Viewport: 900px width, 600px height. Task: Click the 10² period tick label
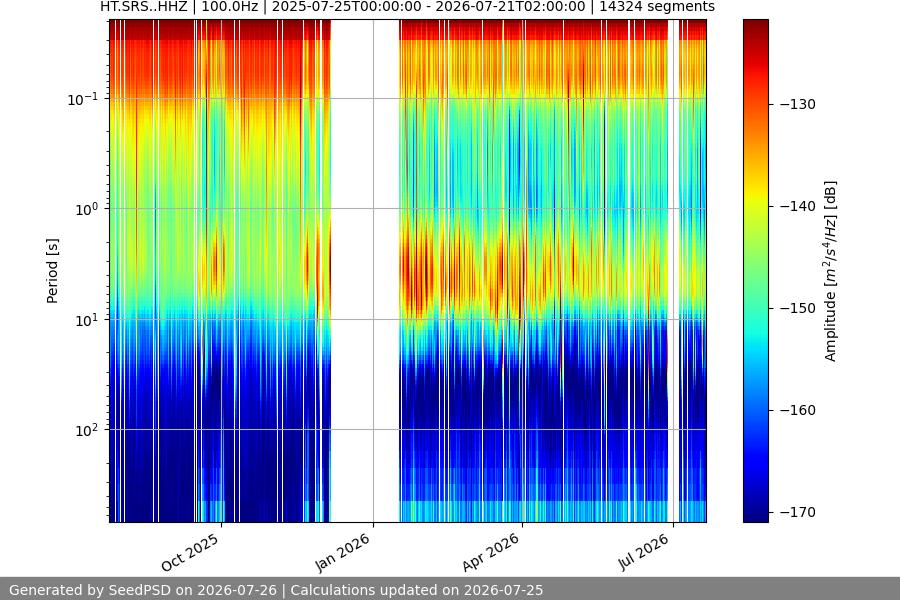87,430
